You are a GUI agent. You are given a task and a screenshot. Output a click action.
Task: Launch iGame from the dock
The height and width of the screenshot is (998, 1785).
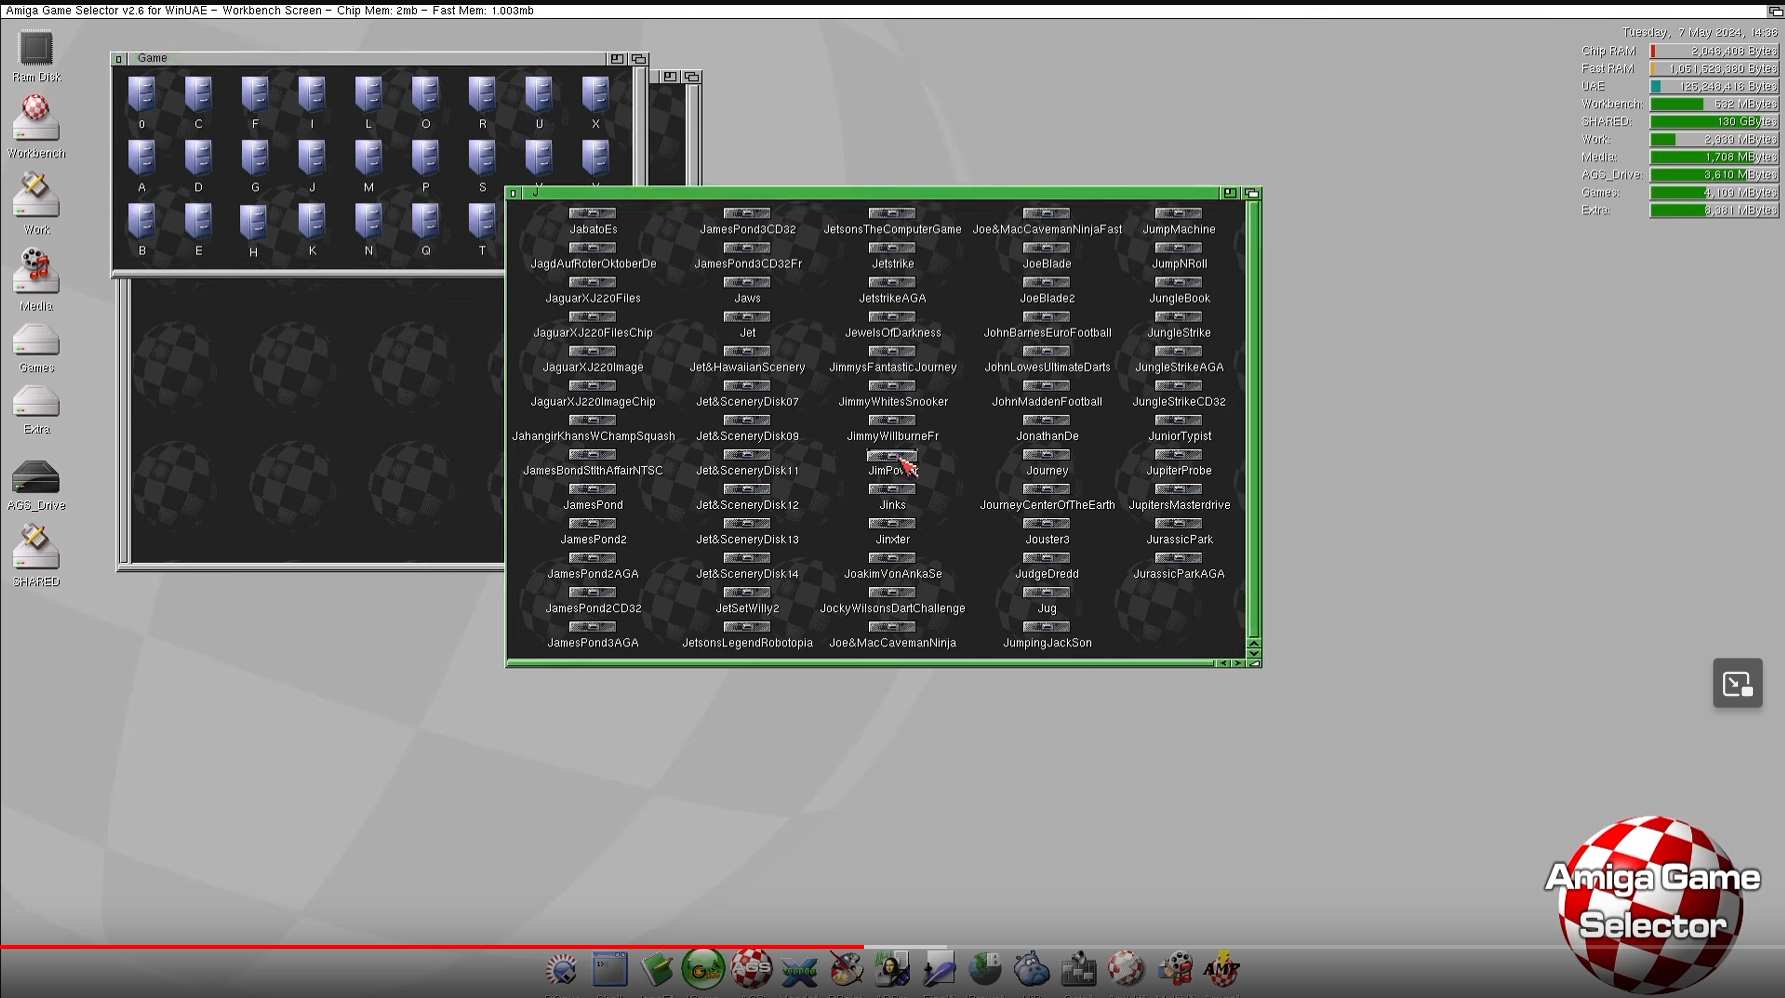tap(703, 969)
